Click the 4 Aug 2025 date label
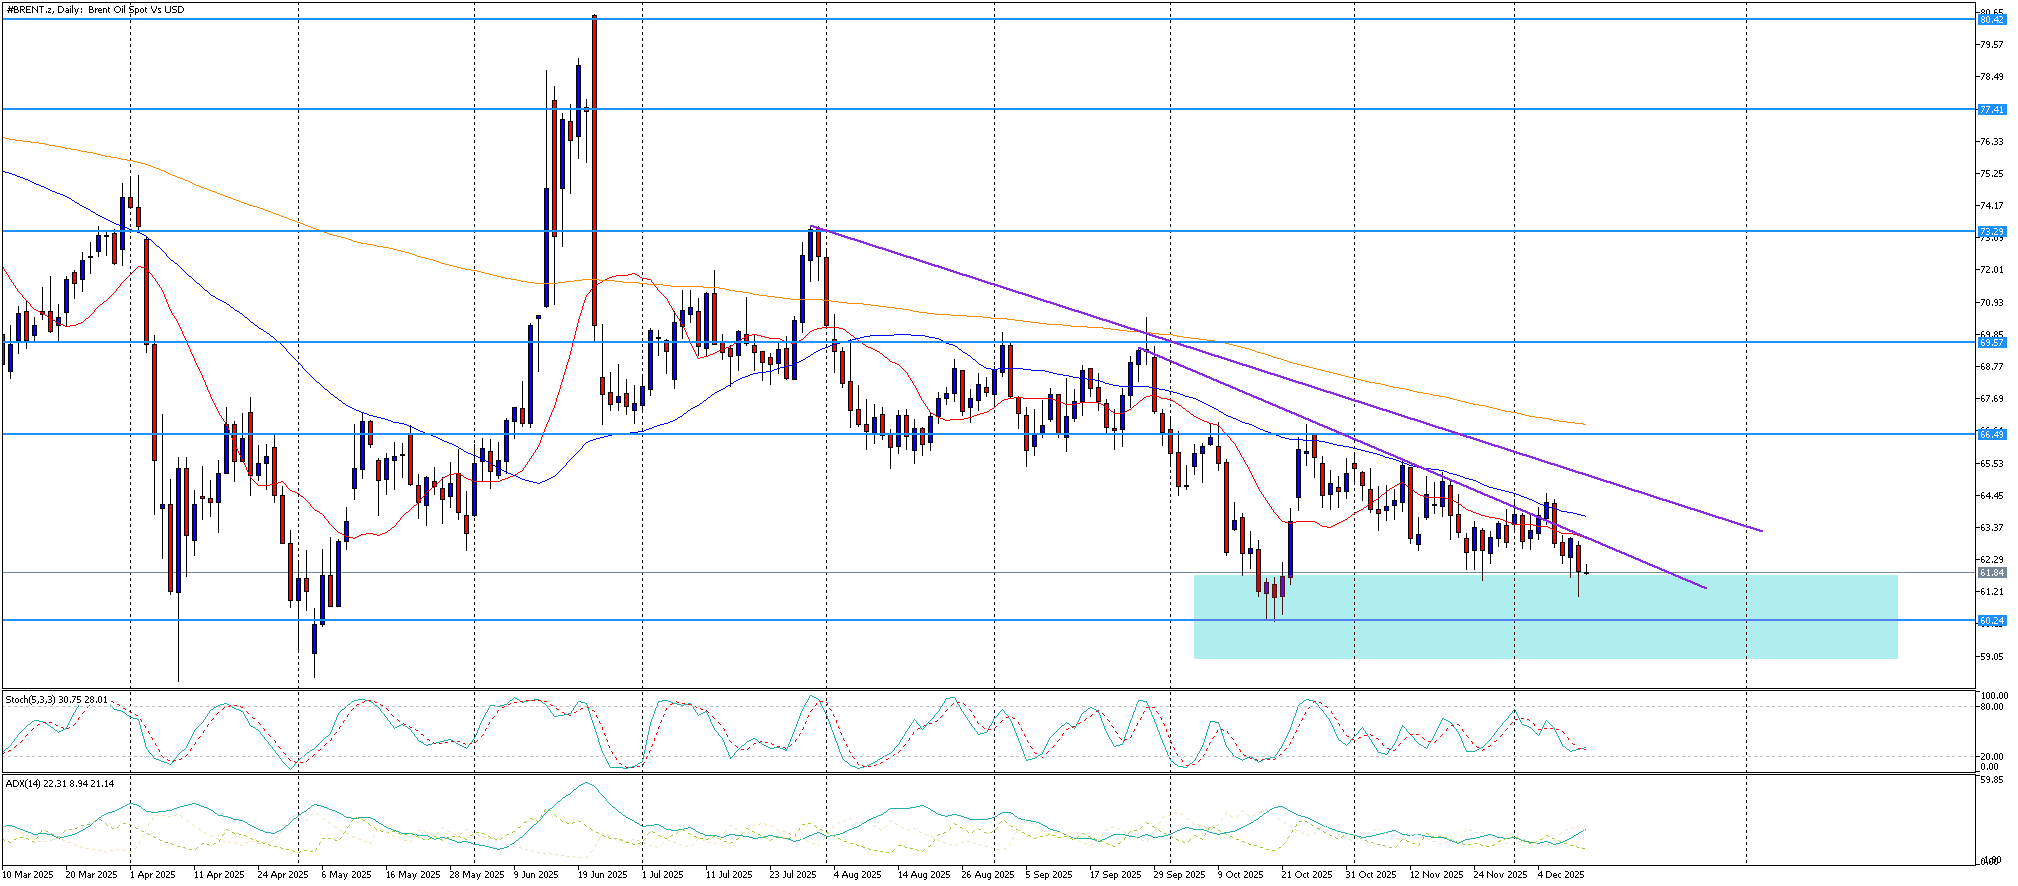This screenshot has width=2018, height=886. [857, 875]
